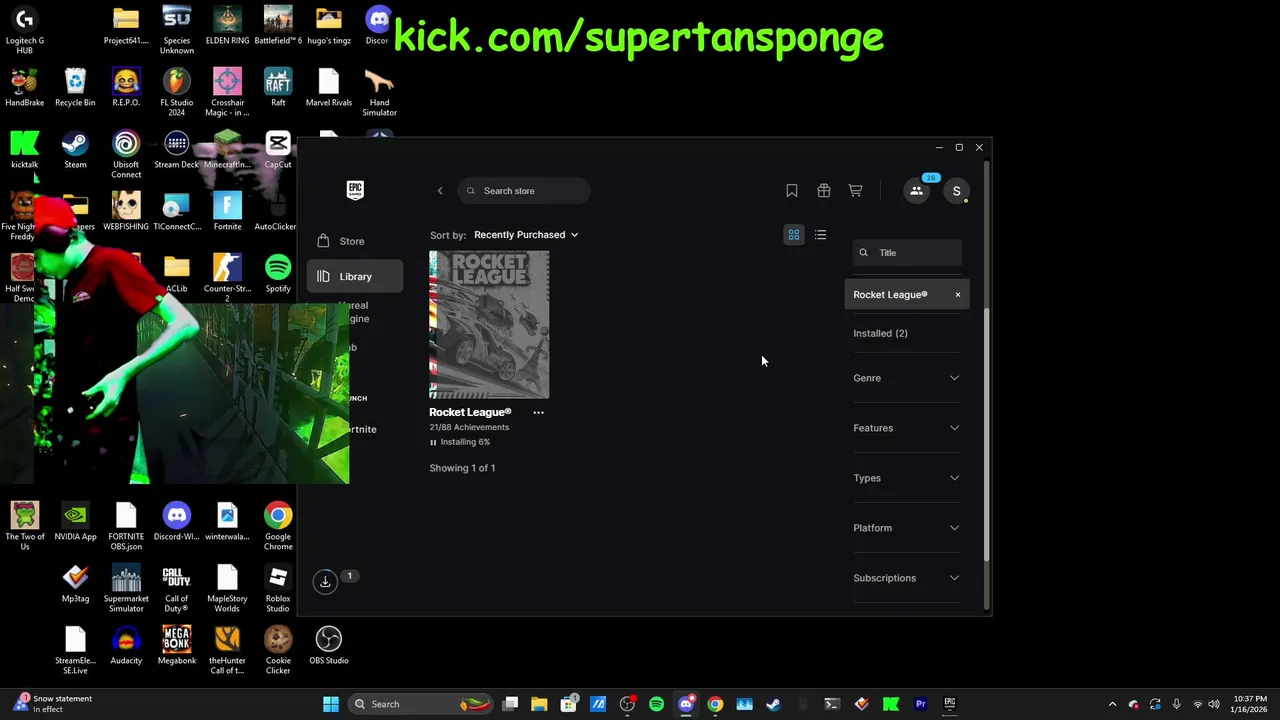This screenshot has height=720, width=1280.
Task: Open the launcher downloads icon
Action: click(325, 581)
